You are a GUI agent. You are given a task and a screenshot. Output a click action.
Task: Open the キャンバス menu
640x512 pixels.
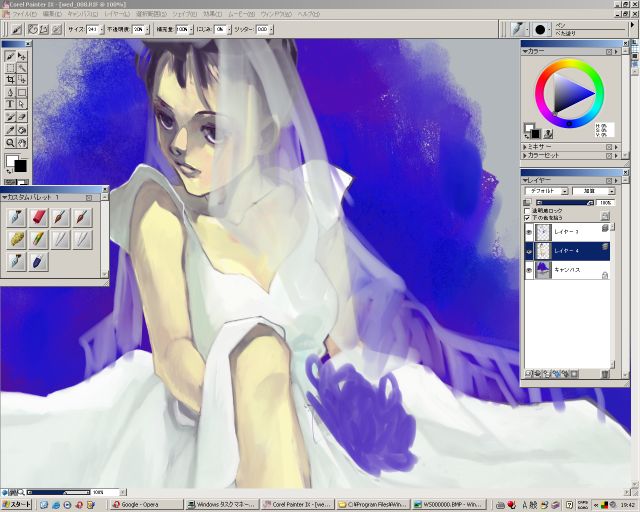(x=82, y=14)
